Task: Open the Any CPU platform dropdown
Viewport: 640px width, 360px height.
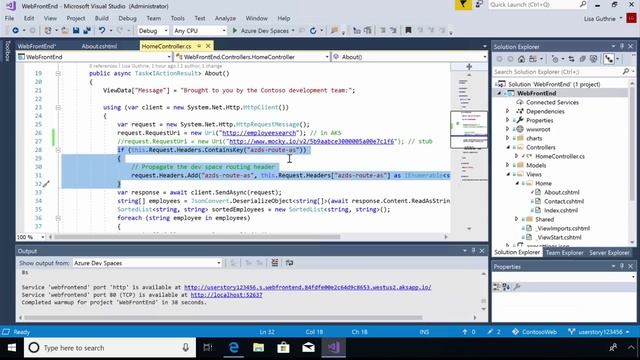Action: [x=199, y=31]
